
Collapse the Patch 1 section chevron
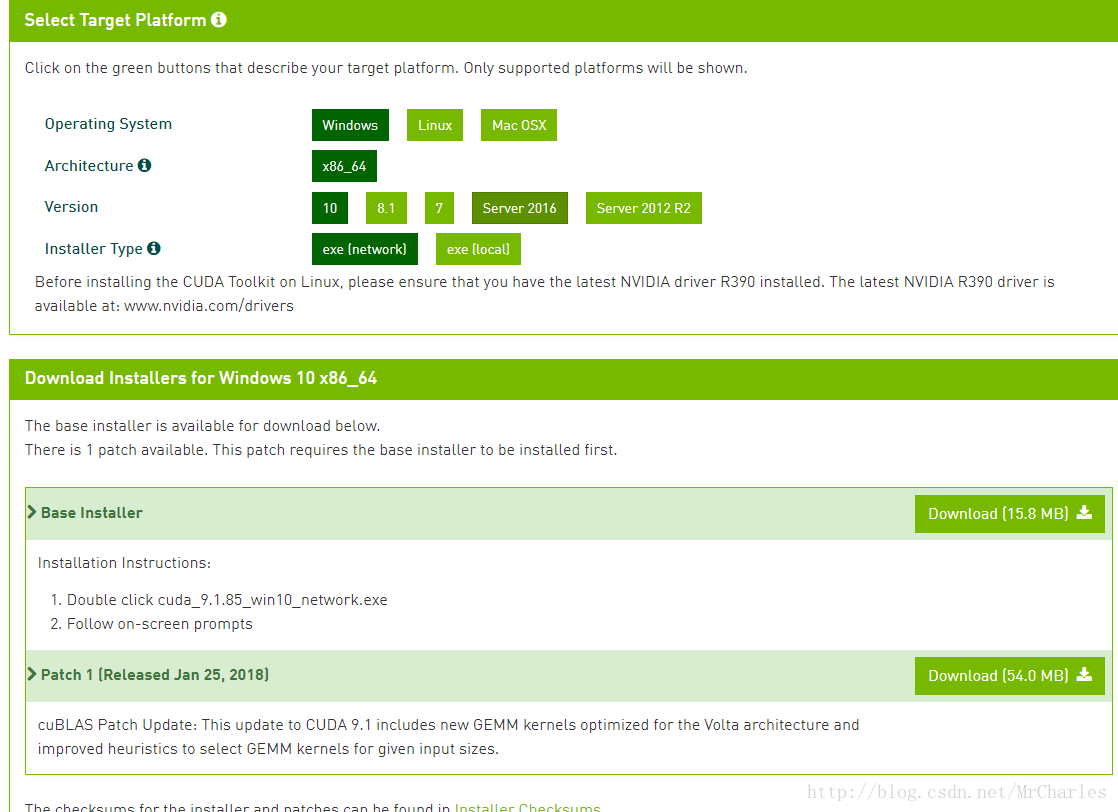coord(31,674)
